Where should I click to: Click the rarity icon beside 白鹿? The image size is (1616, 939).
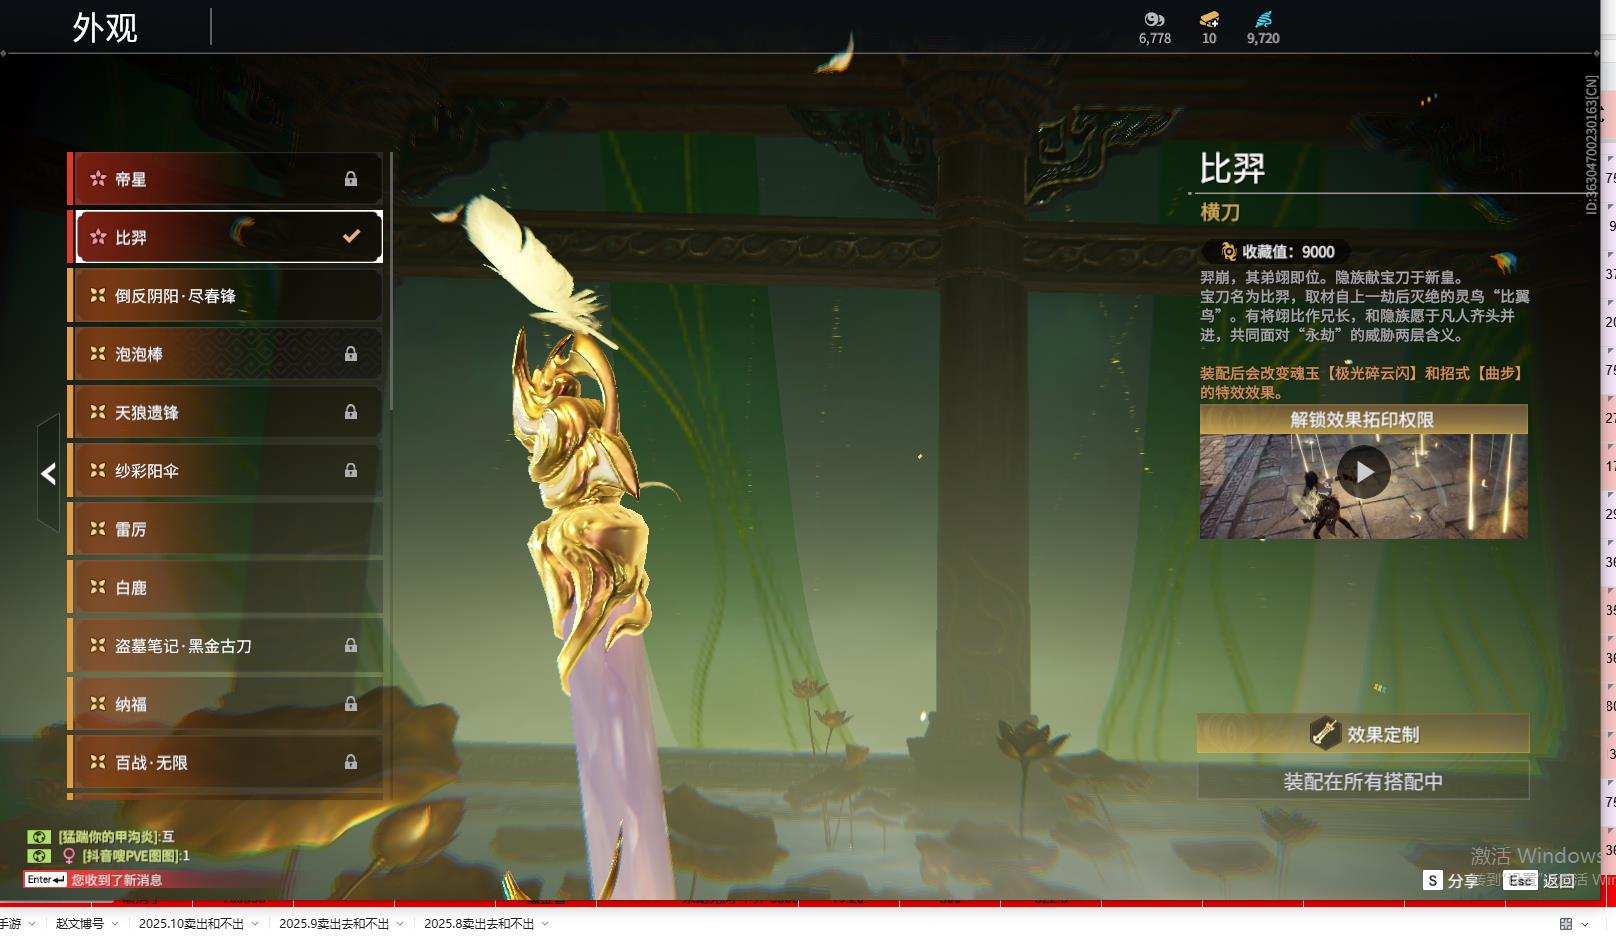(x=98, y=587)
